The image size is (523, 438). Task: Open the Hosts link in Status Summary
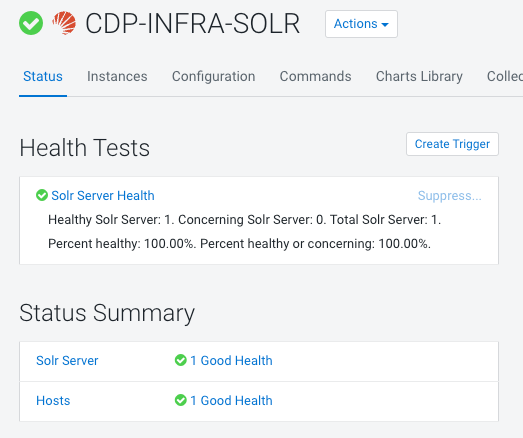pyautogui.click(x=53, y=401)
